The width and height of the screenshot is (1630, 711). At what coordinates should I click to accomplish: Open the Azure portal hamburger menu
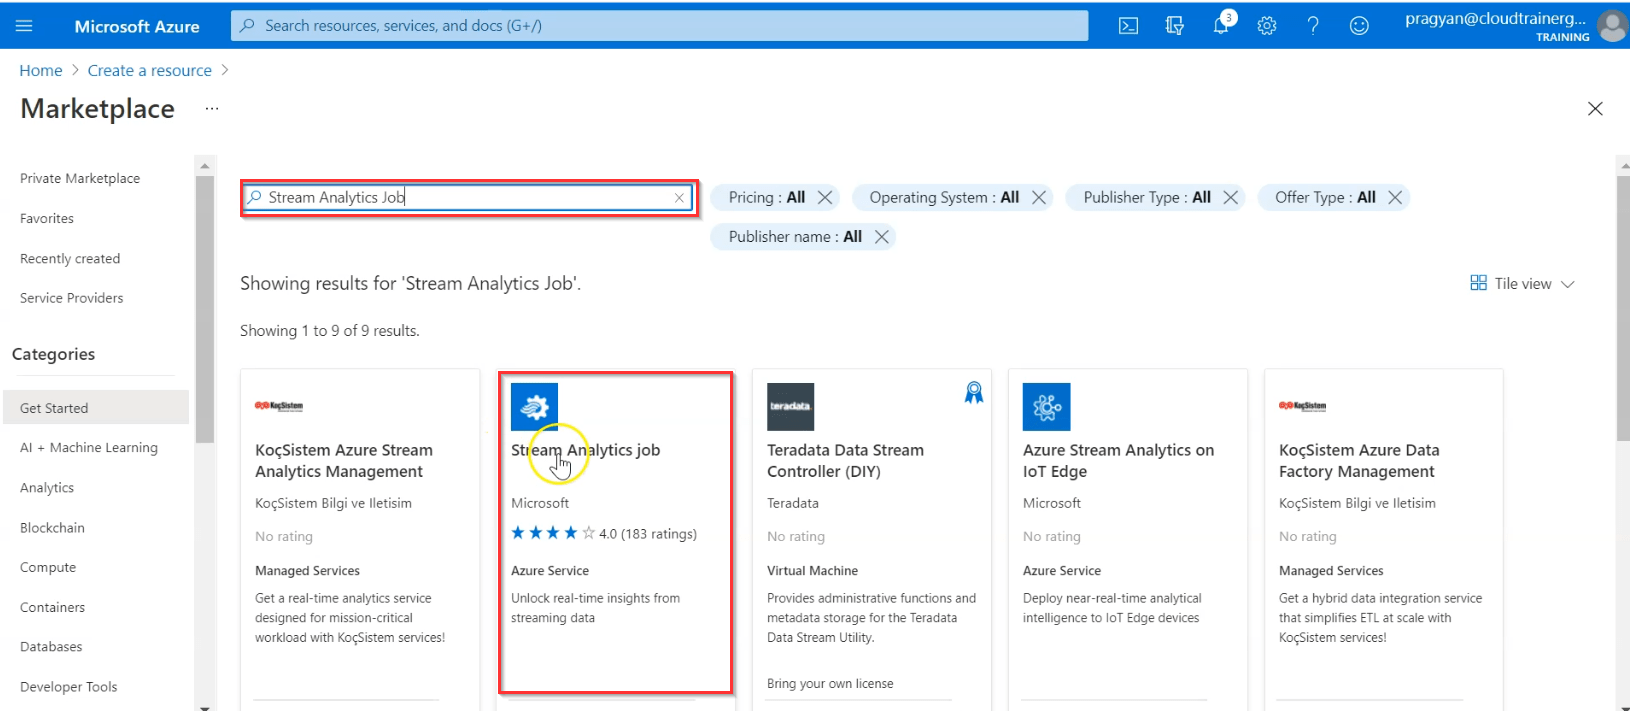[x=24, y=26]
